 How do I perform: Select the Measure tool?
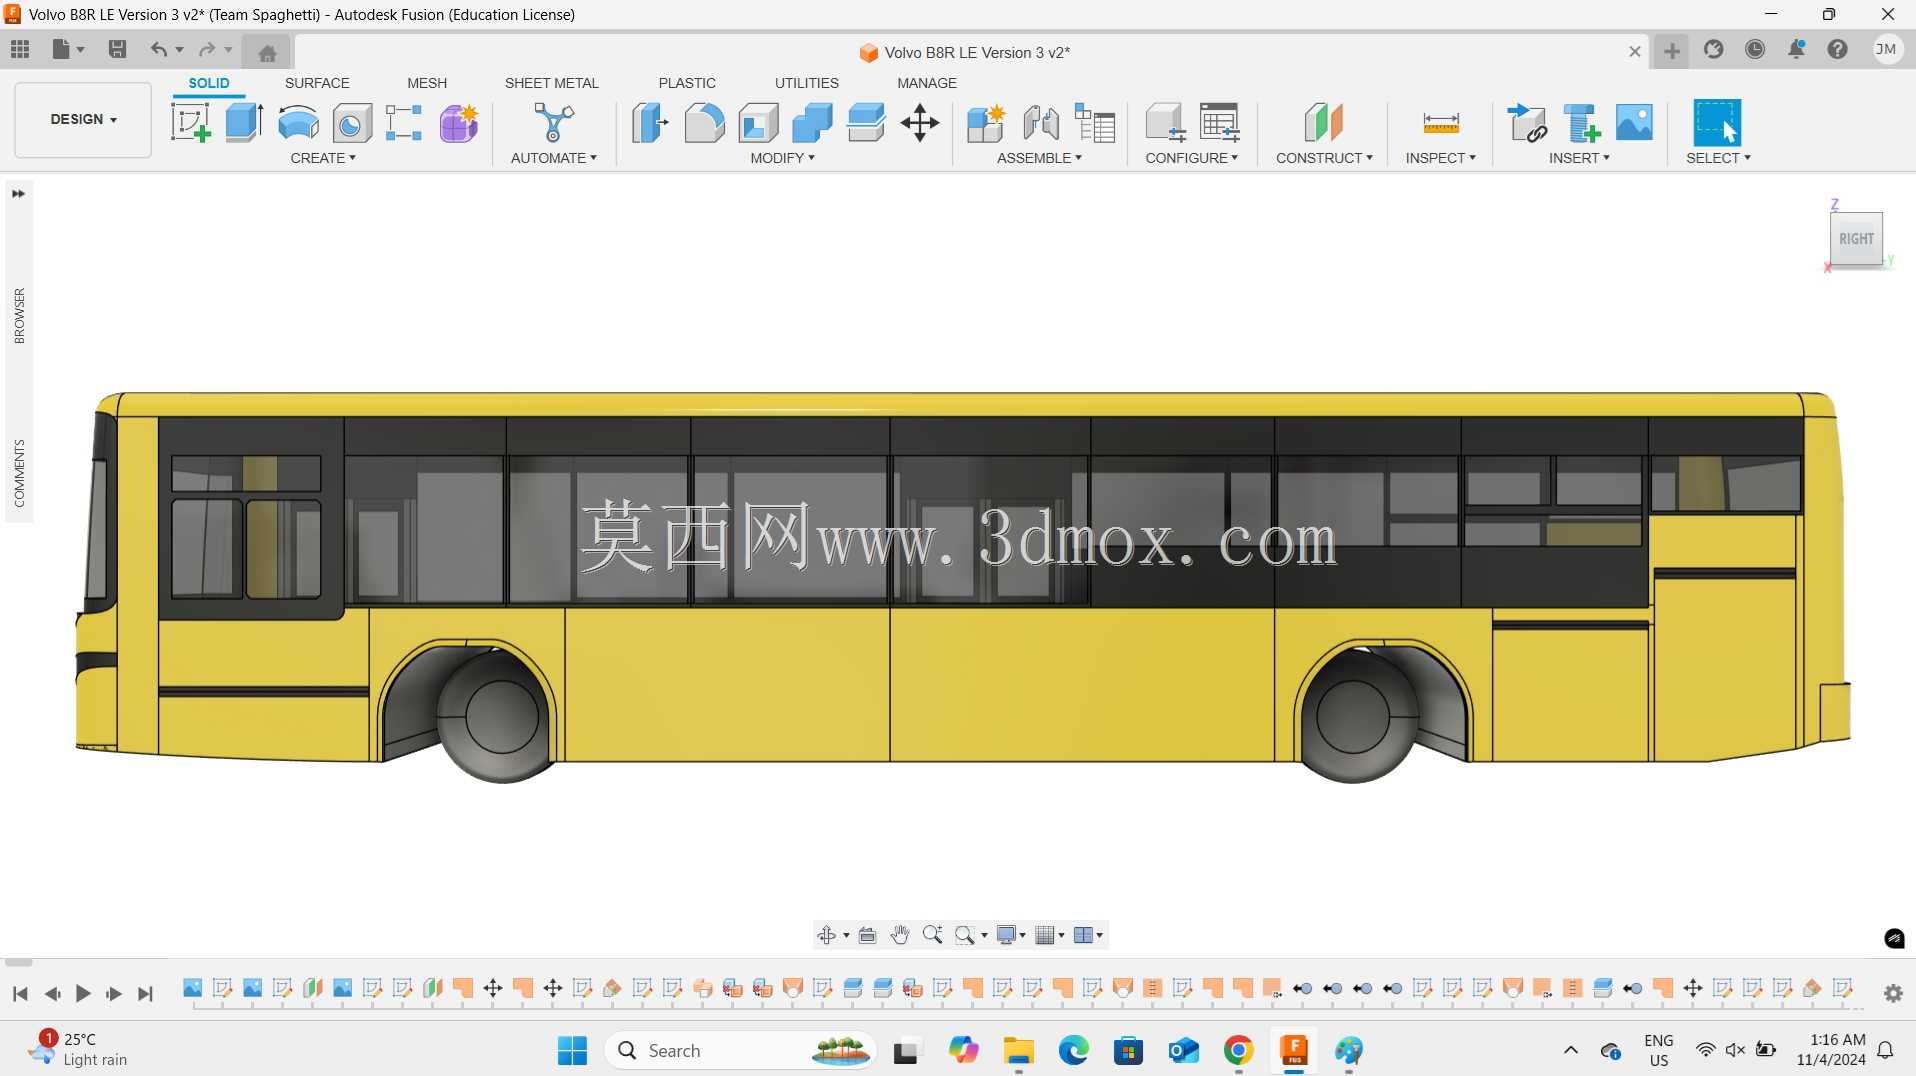[x=1441, y=123]
